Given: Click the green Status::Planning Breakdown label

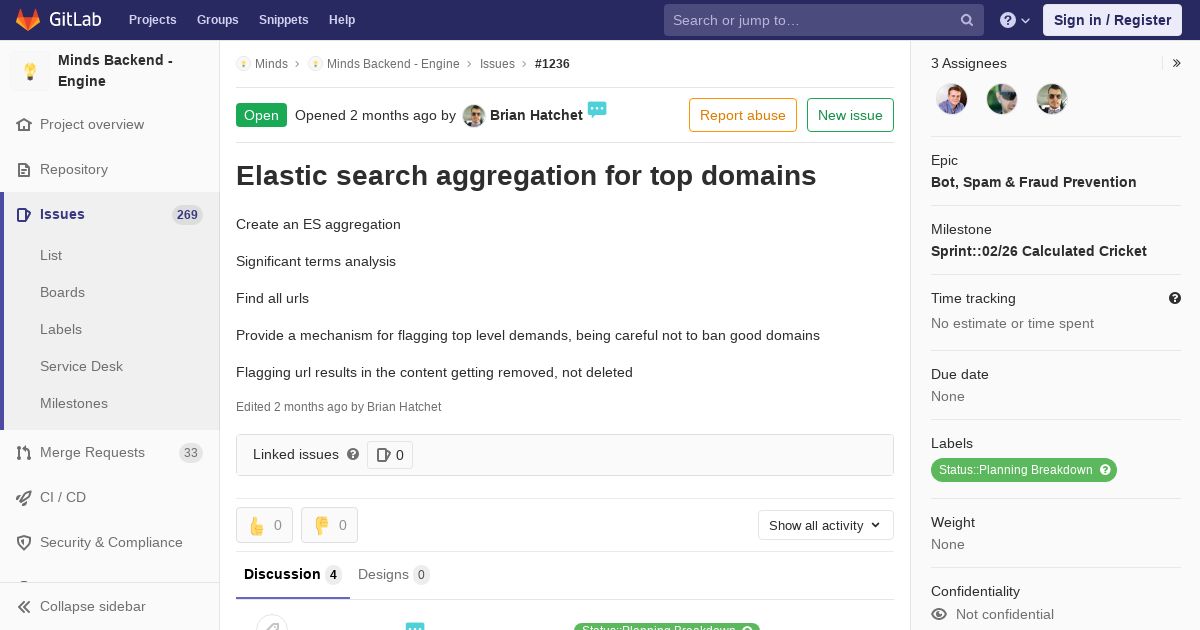Looking at the screenshot, I should pos(1023,470).
